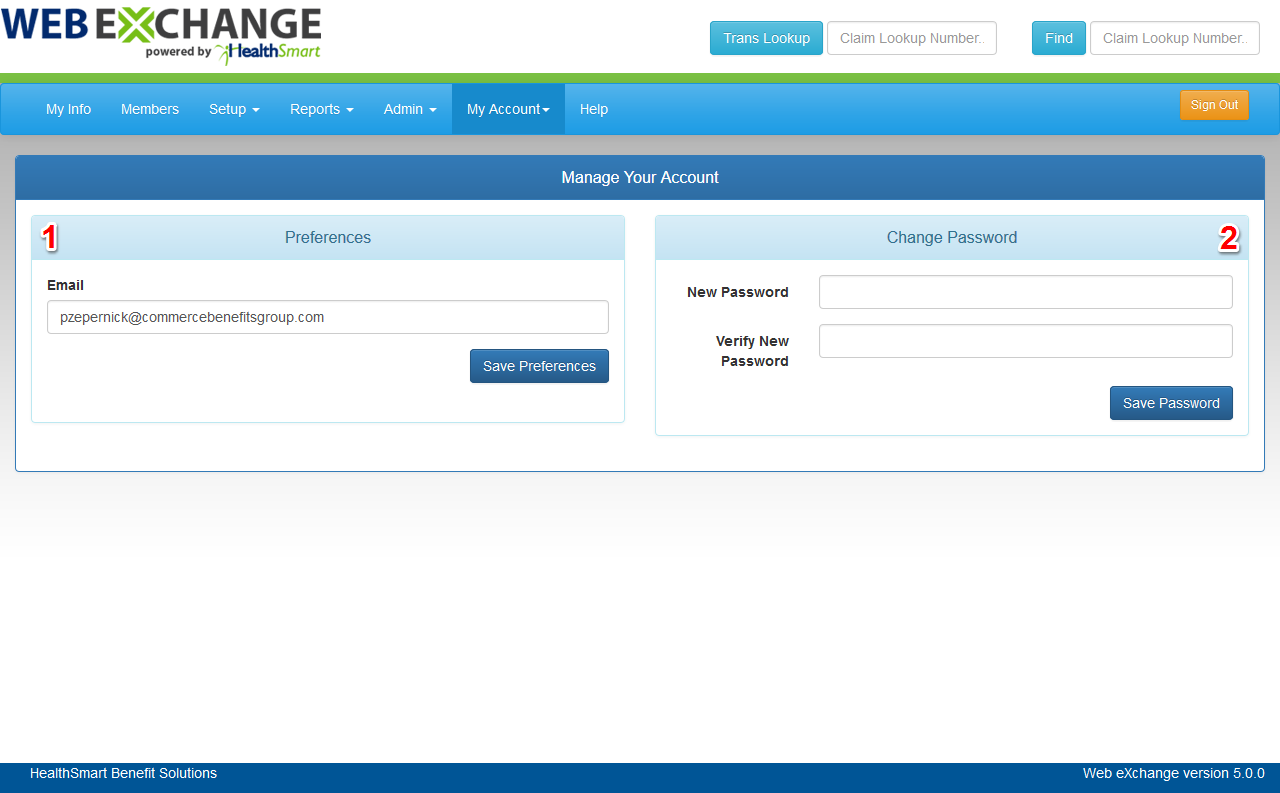The width and height of the screenshot is (1280, 793).
Task: Open the Admin dropdown menu
Action: 409,109
